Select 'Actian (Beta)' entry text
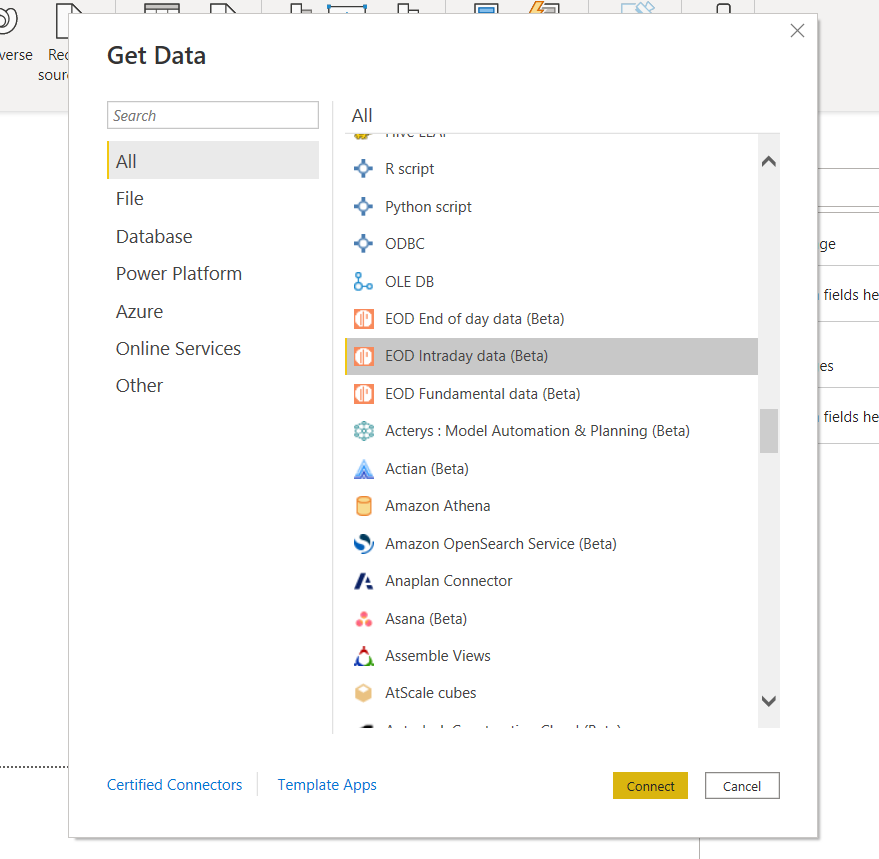This screenshot has height=859, width=879. (427, 469)
